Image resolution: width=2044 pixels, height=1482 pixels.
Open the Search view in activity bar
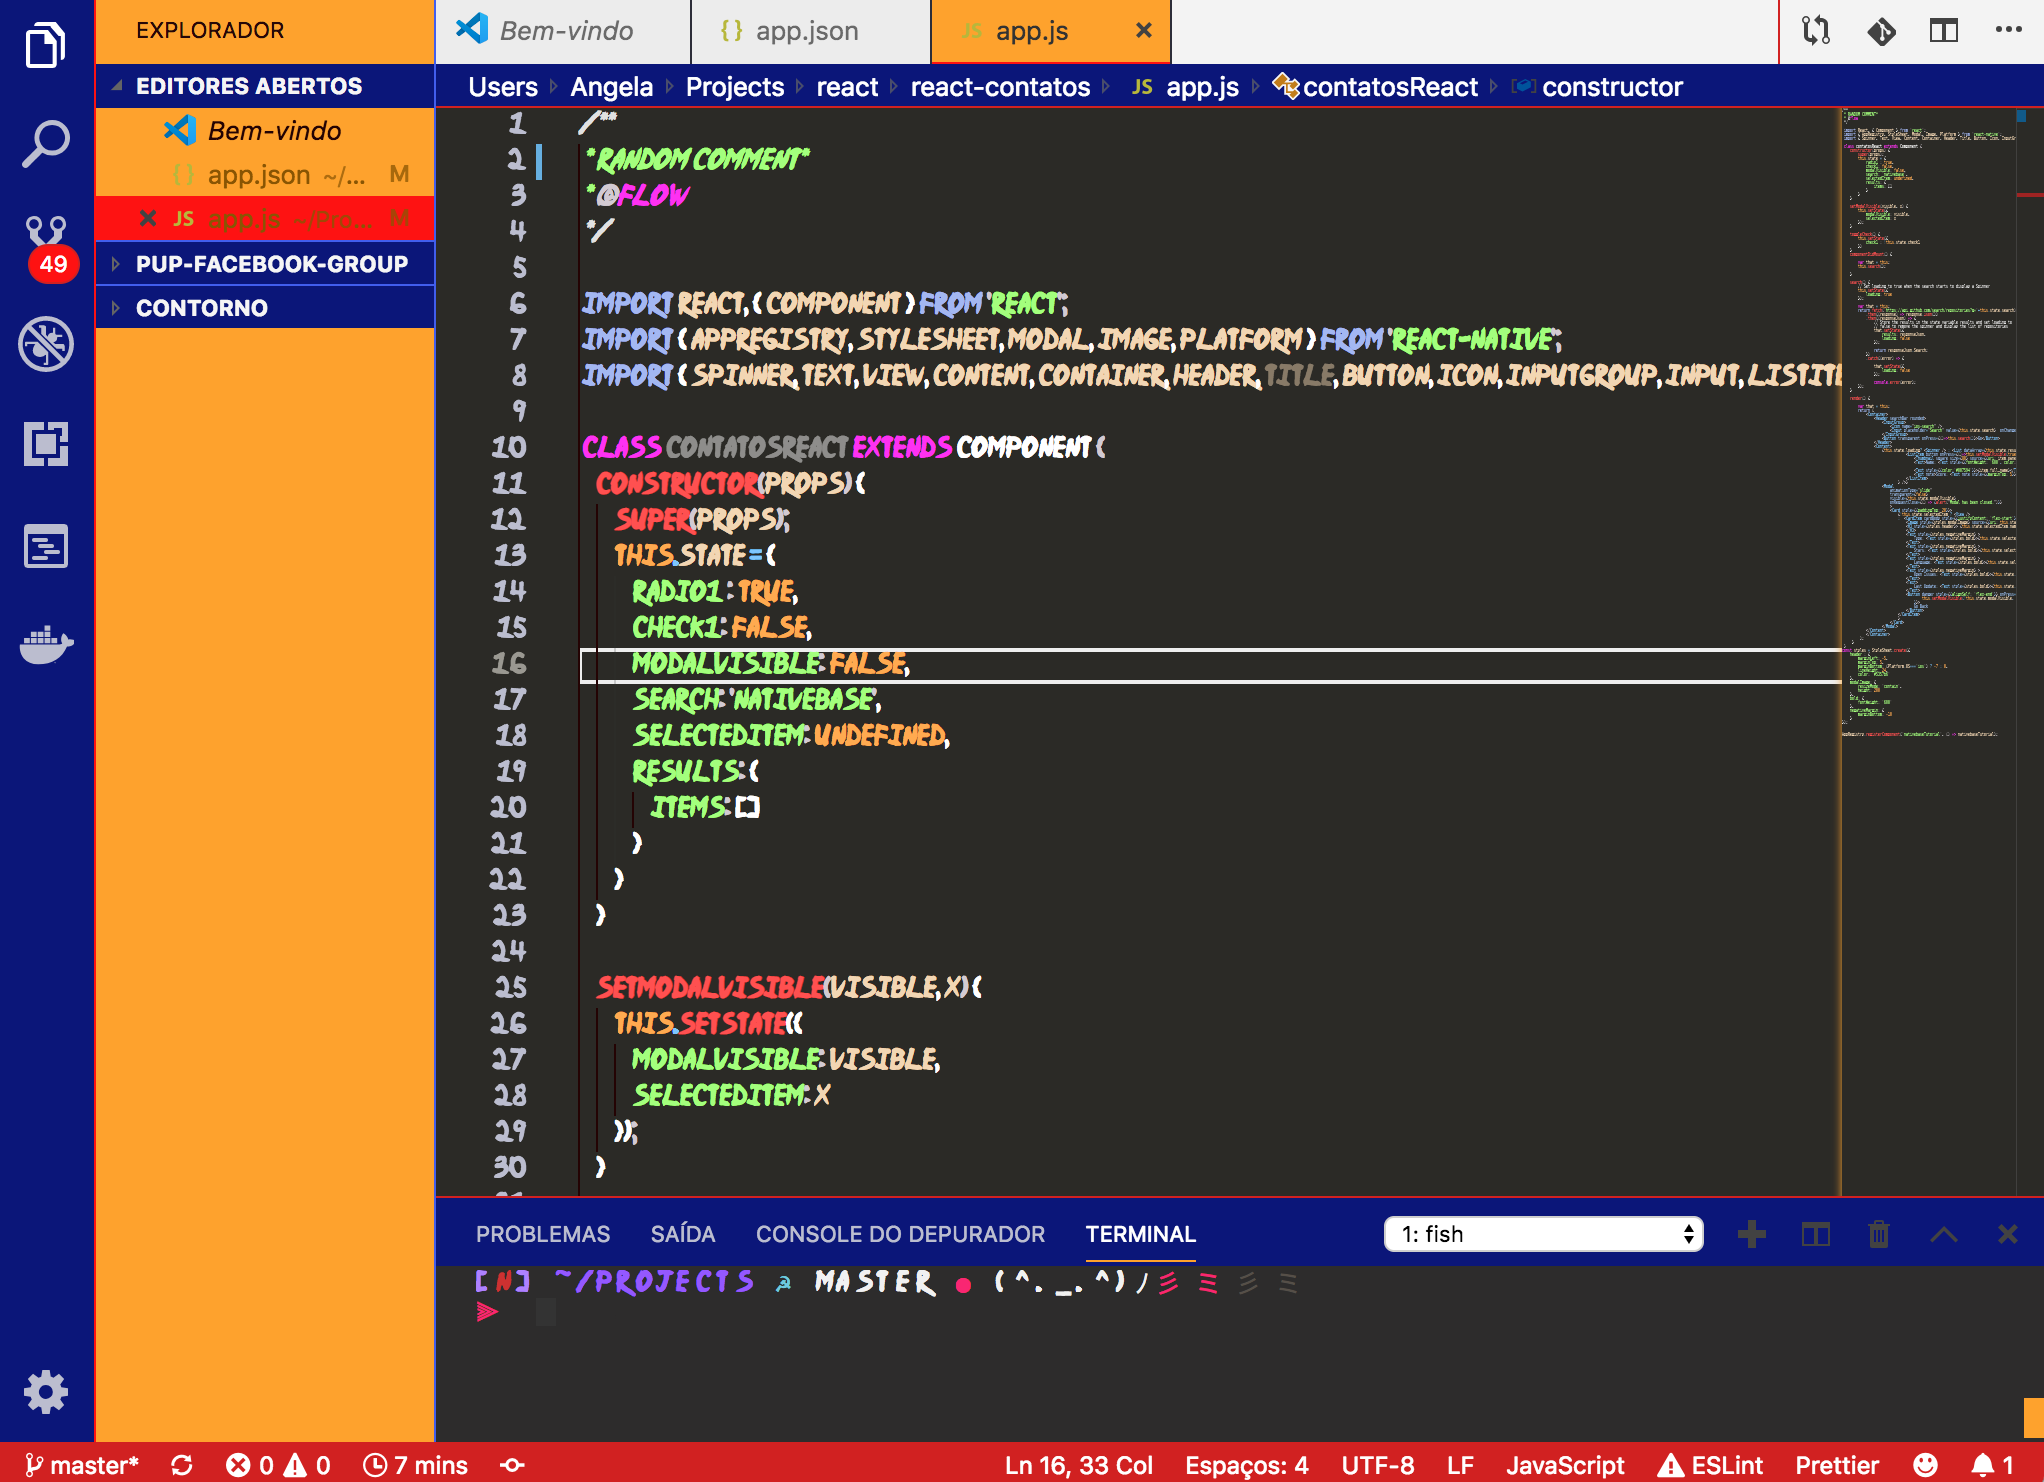(x=46, y=144)
